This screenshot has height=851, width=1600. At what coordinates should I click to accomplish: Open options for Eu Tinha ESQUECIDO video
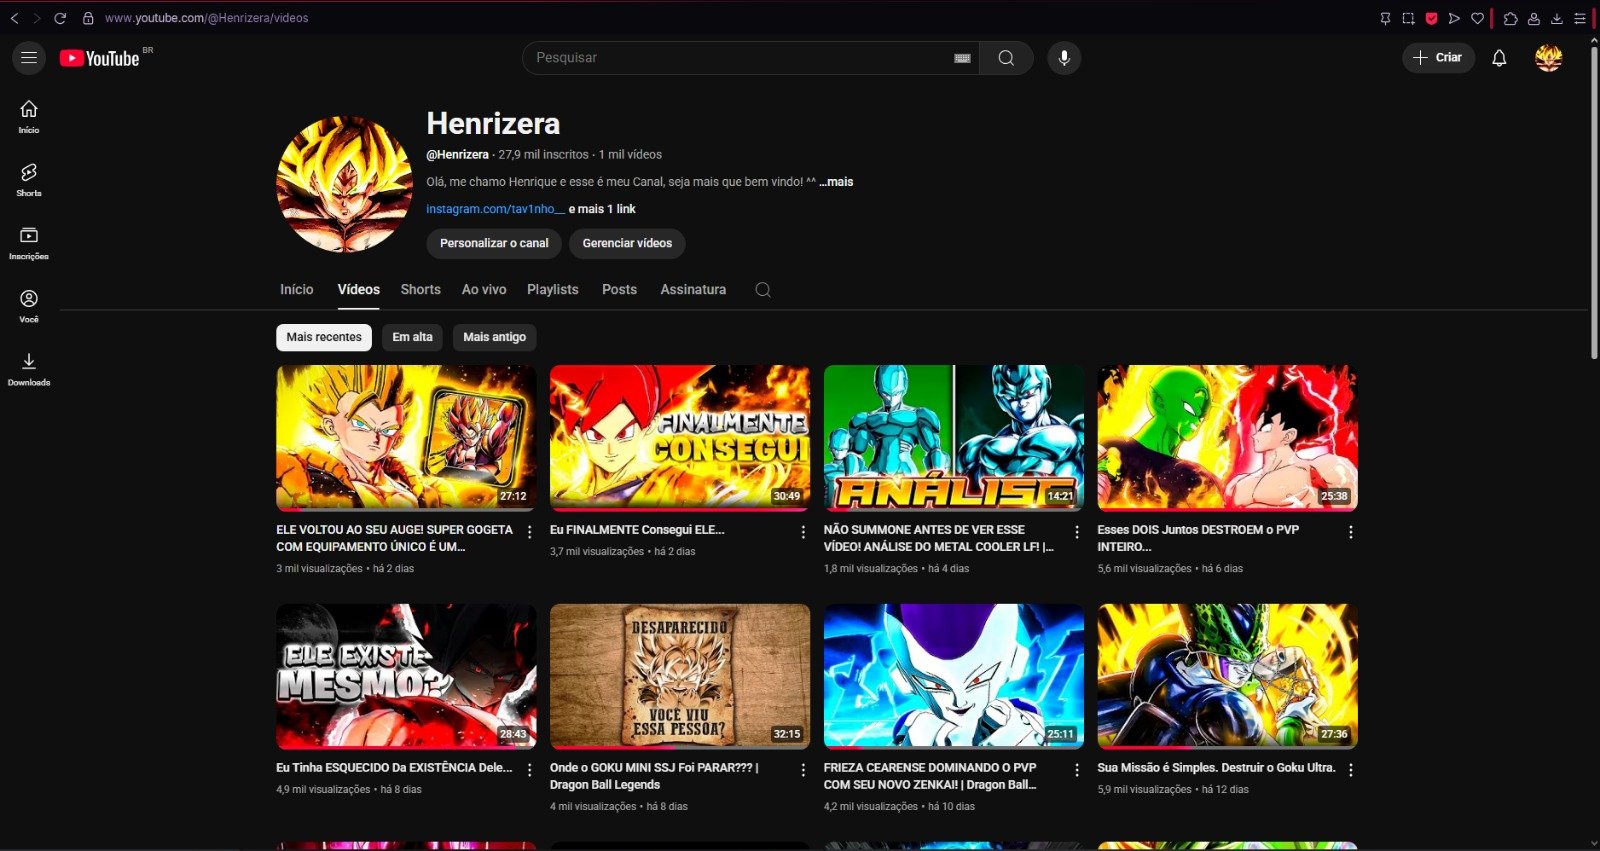click(x=530, y=771)
